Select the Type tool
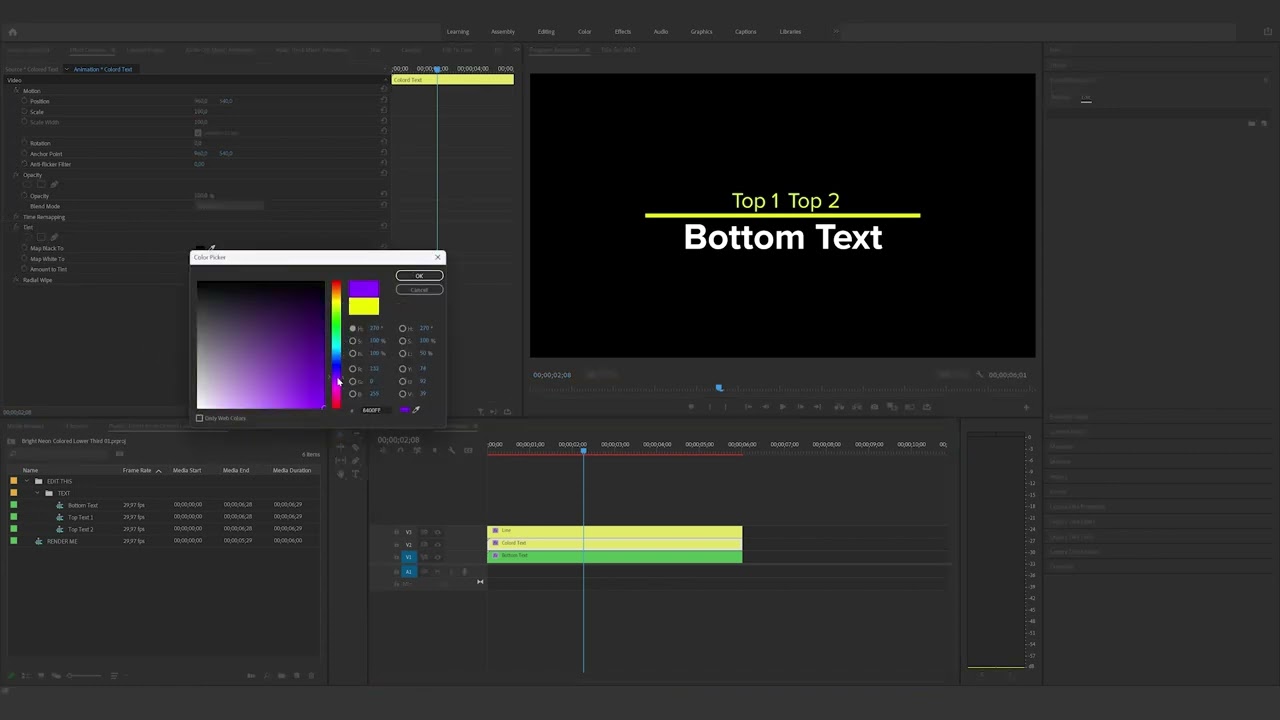Viewport: 1280px width, 720px height. click(x=355, y=474)
